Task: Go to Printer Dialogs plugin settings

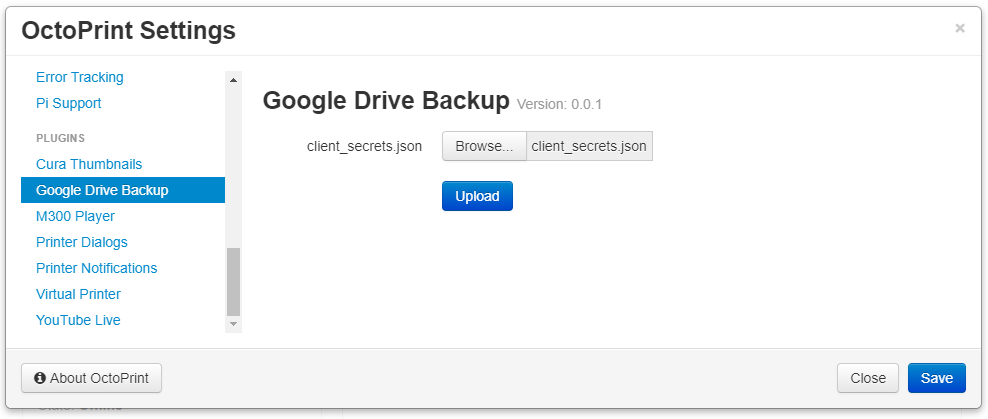Action: pyautogui.click(x=81, y=242)
